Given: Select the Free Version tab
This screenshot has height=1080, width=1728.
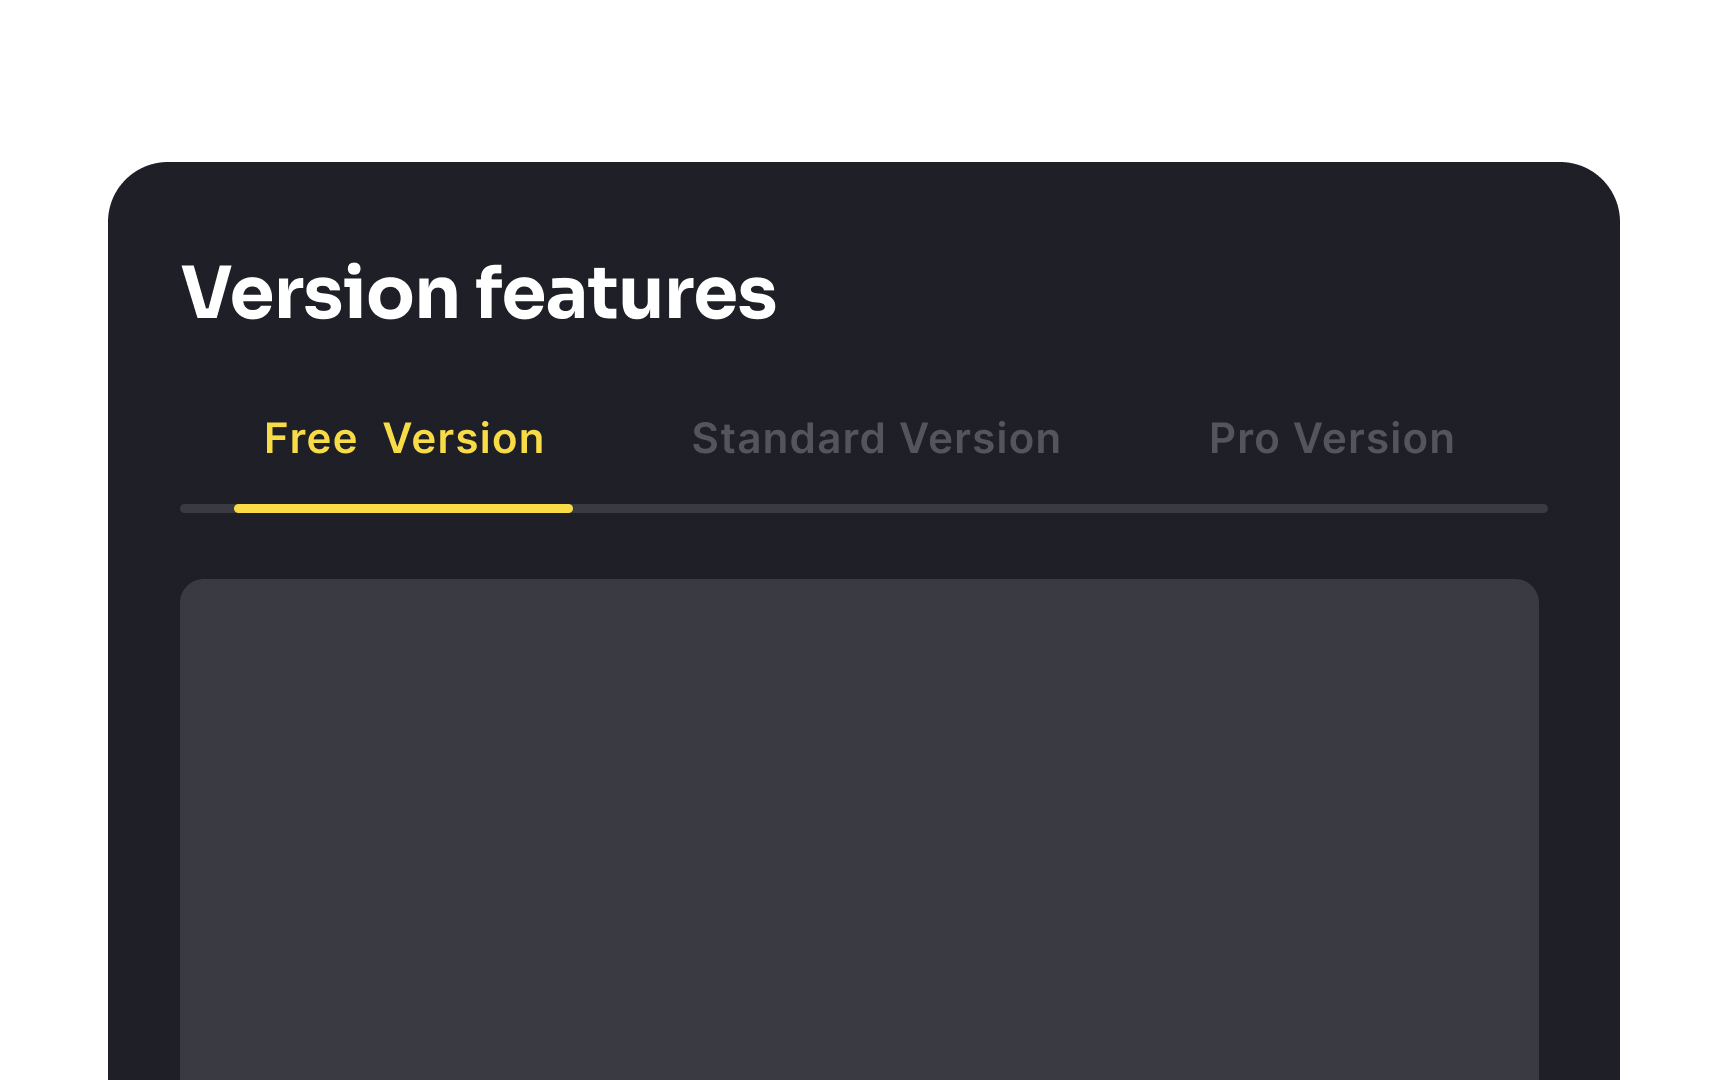Looking at the screenshot, I should pos(403,438).
